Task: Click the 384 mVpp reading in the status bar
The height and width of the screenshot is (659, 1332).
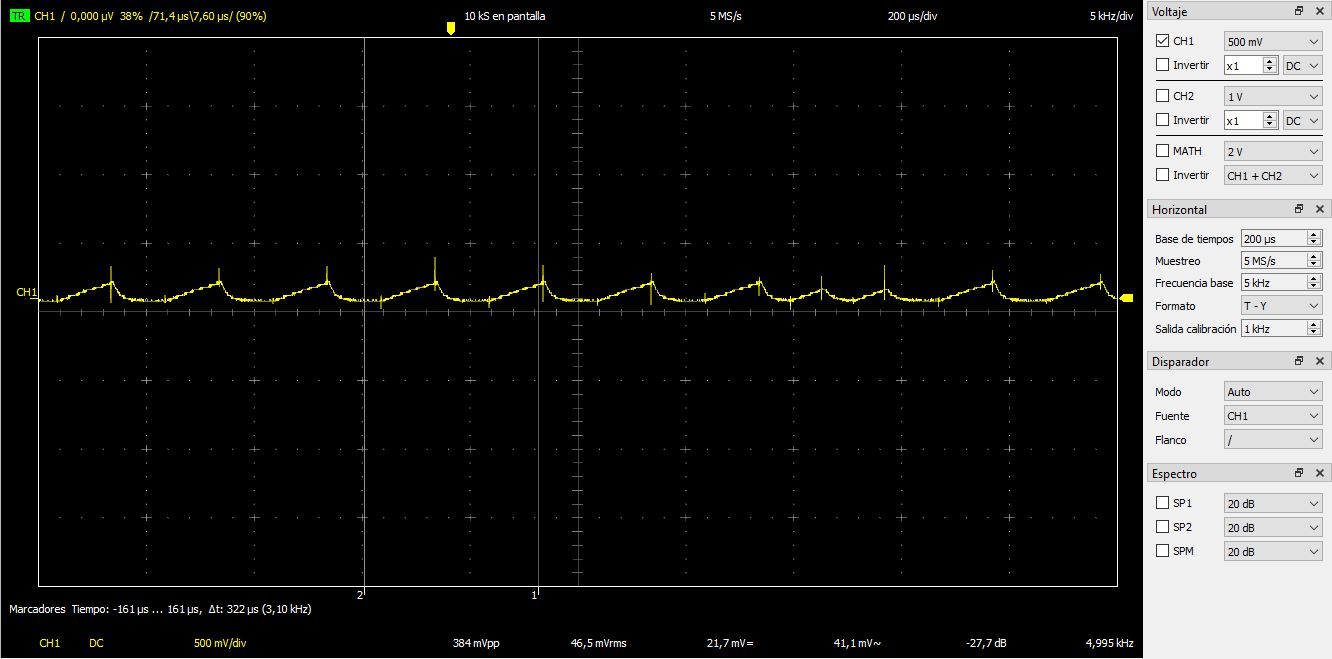Action: (x=475, y=643)
